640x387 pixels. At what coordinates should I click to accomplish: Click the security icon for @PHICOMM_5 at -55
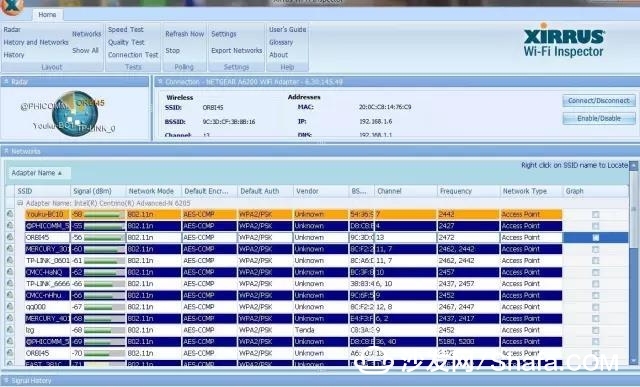pos(10,225)
